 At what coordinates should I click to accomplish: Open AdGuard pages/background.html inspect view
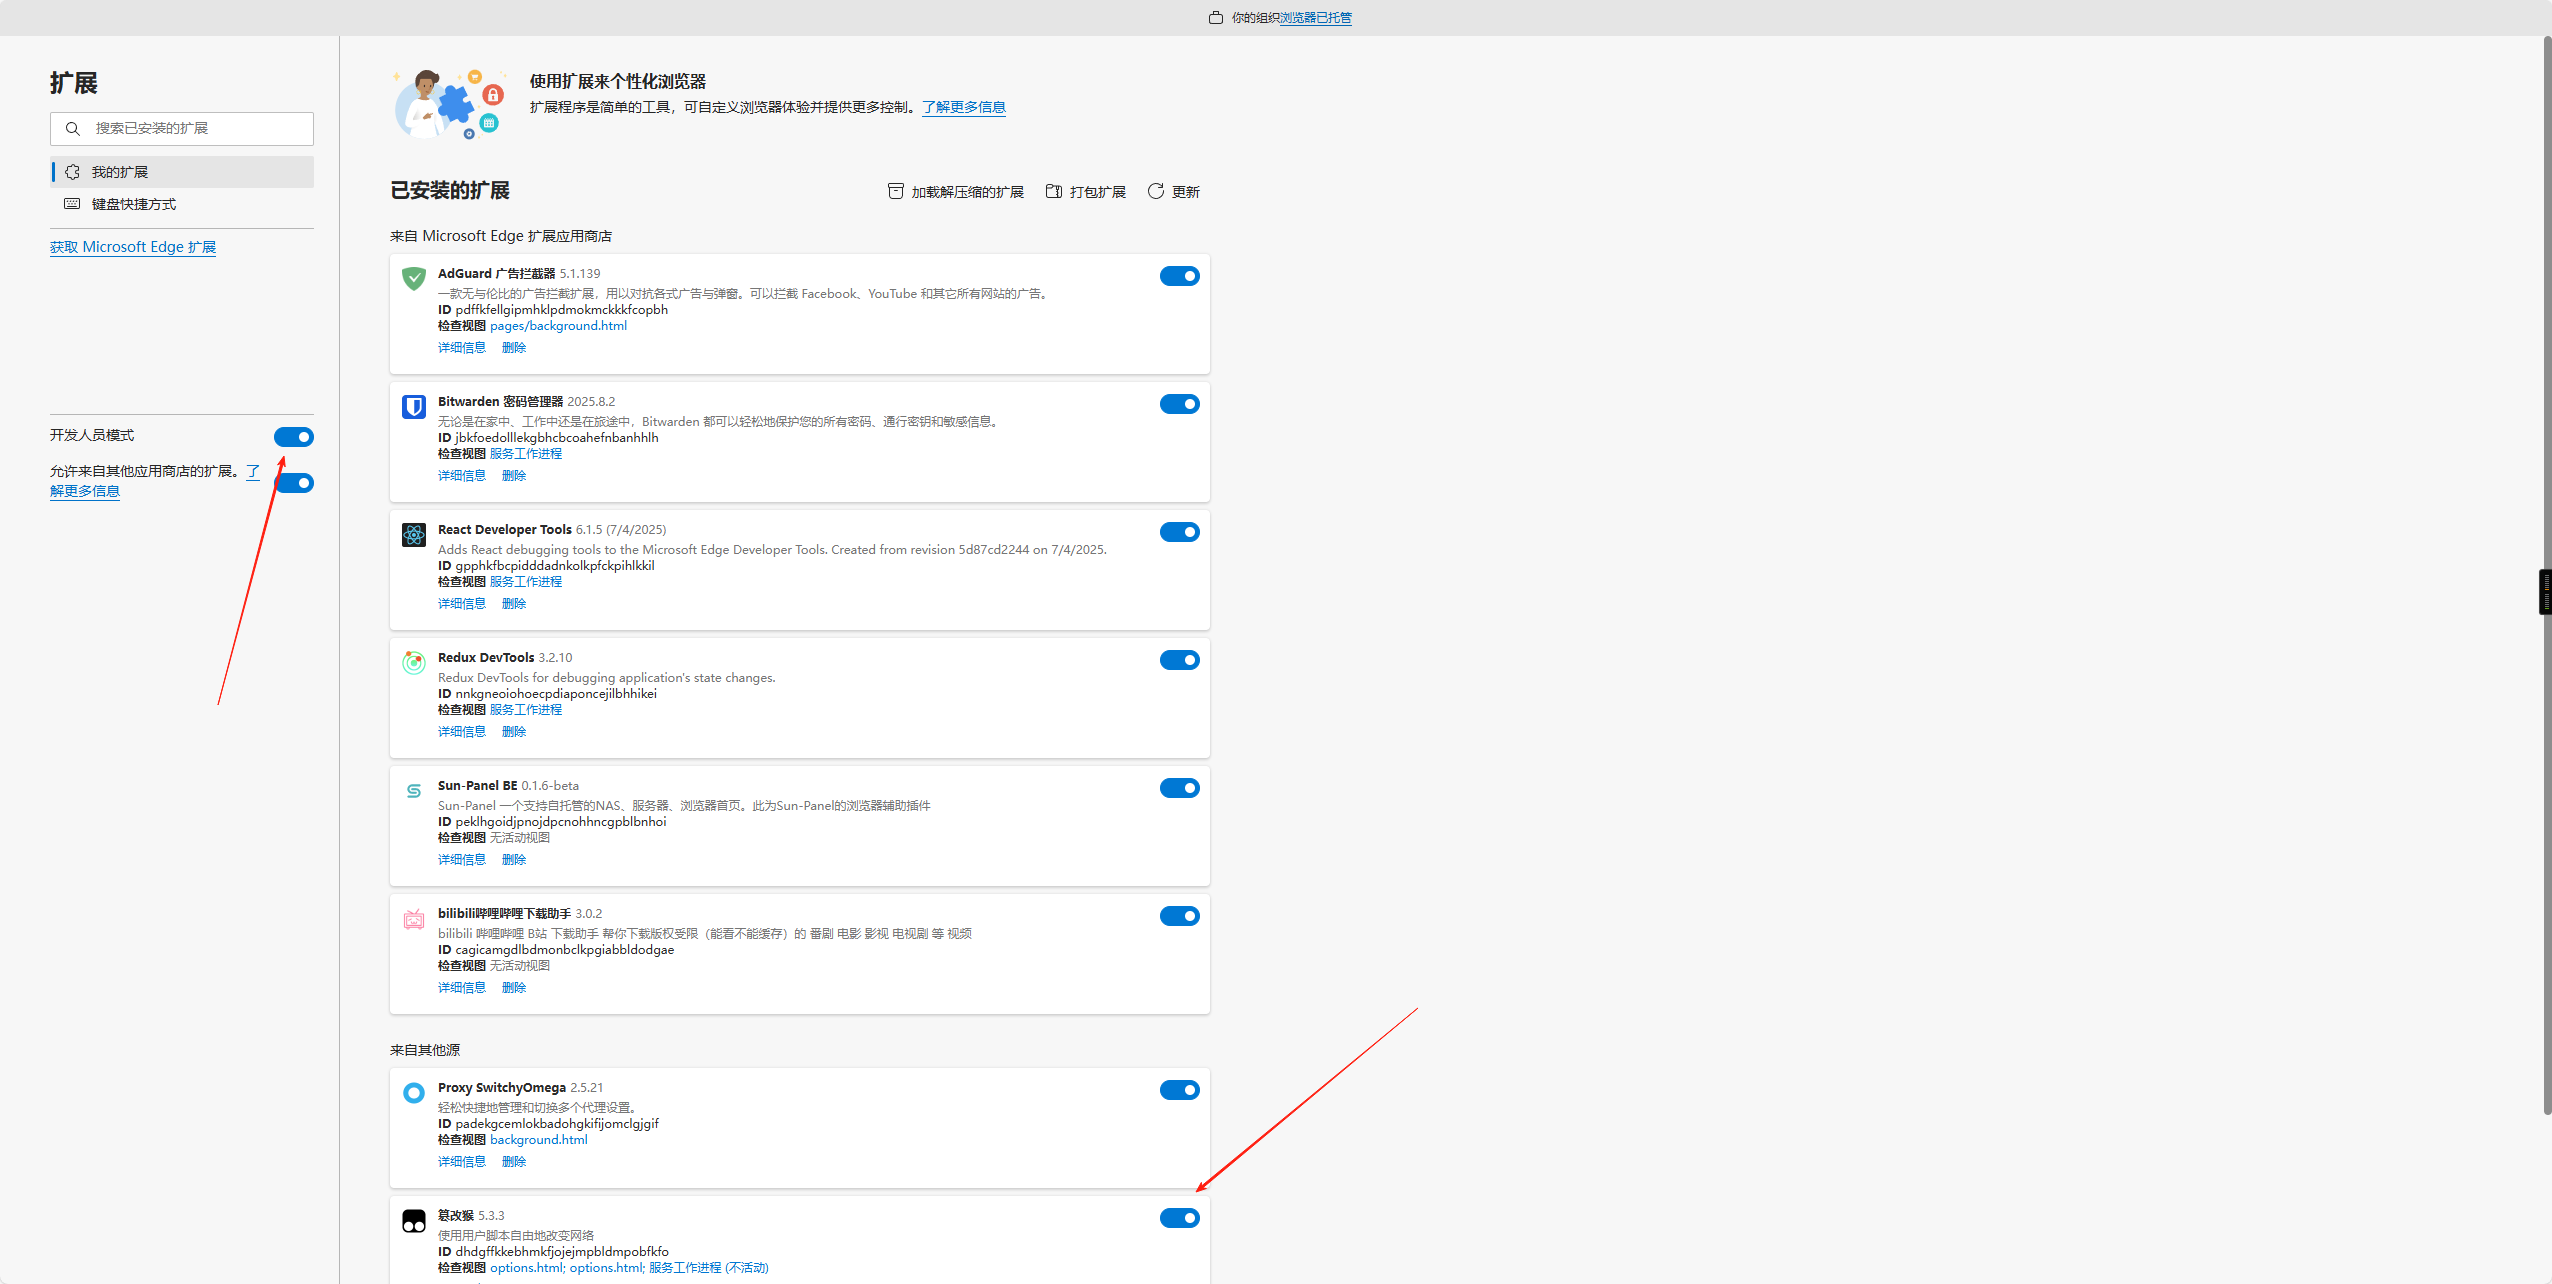coord(558,326)
